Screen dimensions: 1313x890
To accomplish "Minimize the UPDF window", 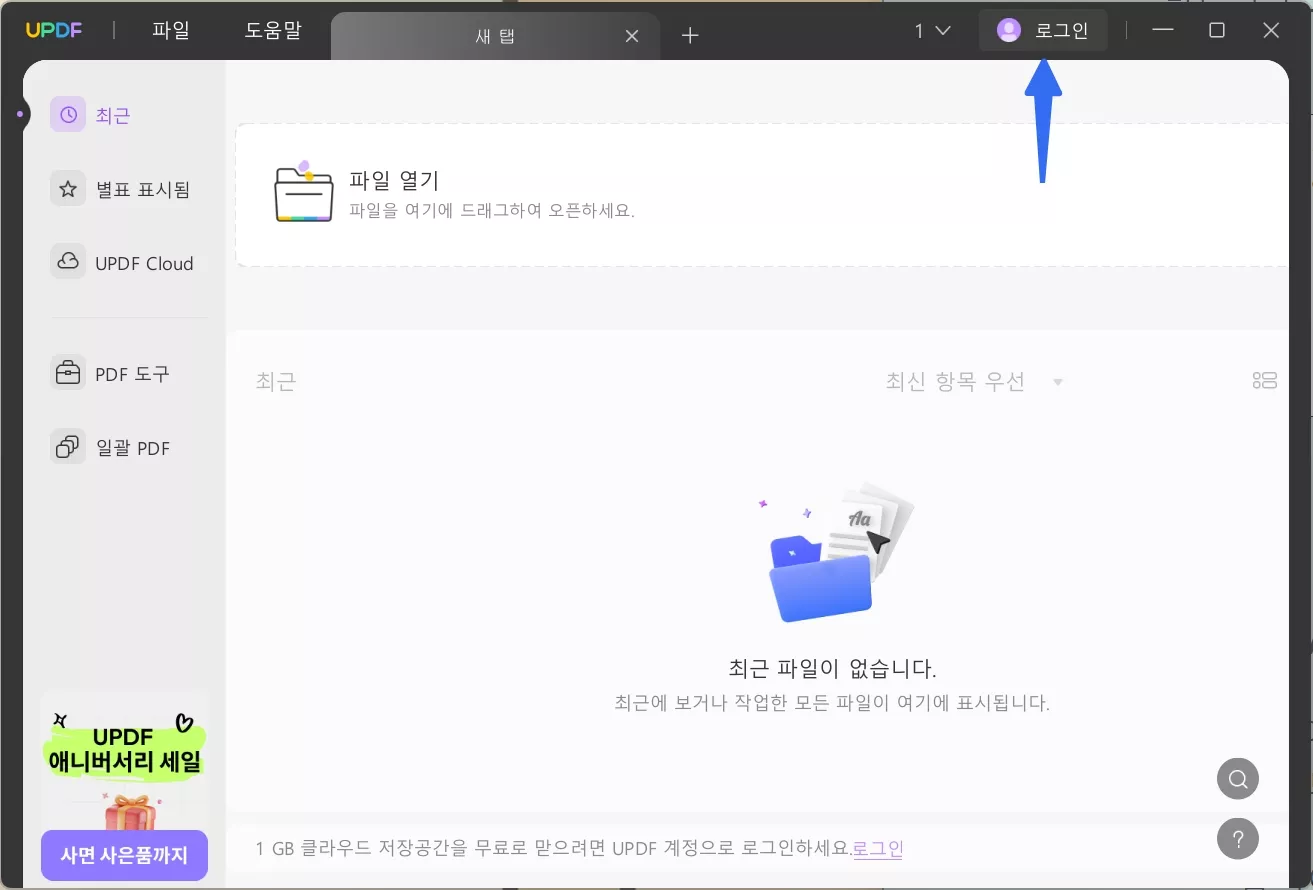I will point(1162,30).
